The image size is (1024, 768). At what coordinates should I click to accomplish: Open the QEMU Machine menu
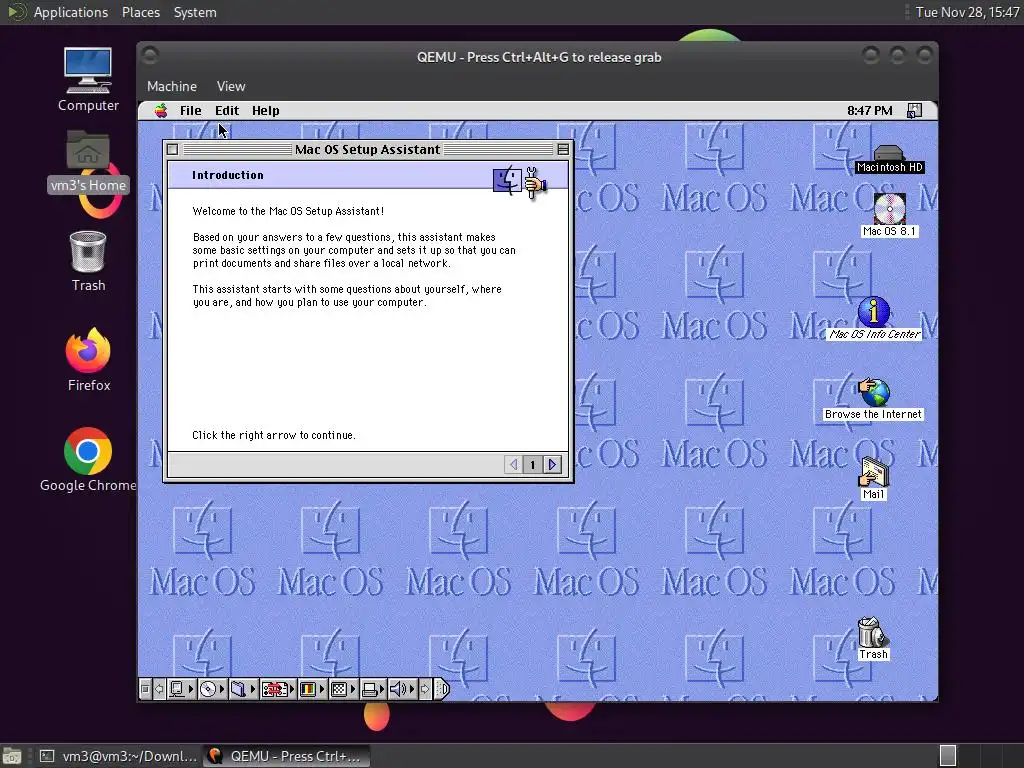click(172, 86)
